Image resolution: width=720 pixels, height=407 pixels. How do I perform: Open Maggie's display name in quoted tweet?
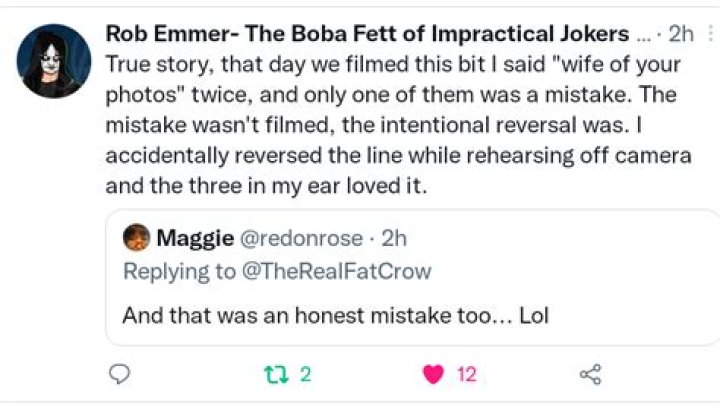pos(192,238)
